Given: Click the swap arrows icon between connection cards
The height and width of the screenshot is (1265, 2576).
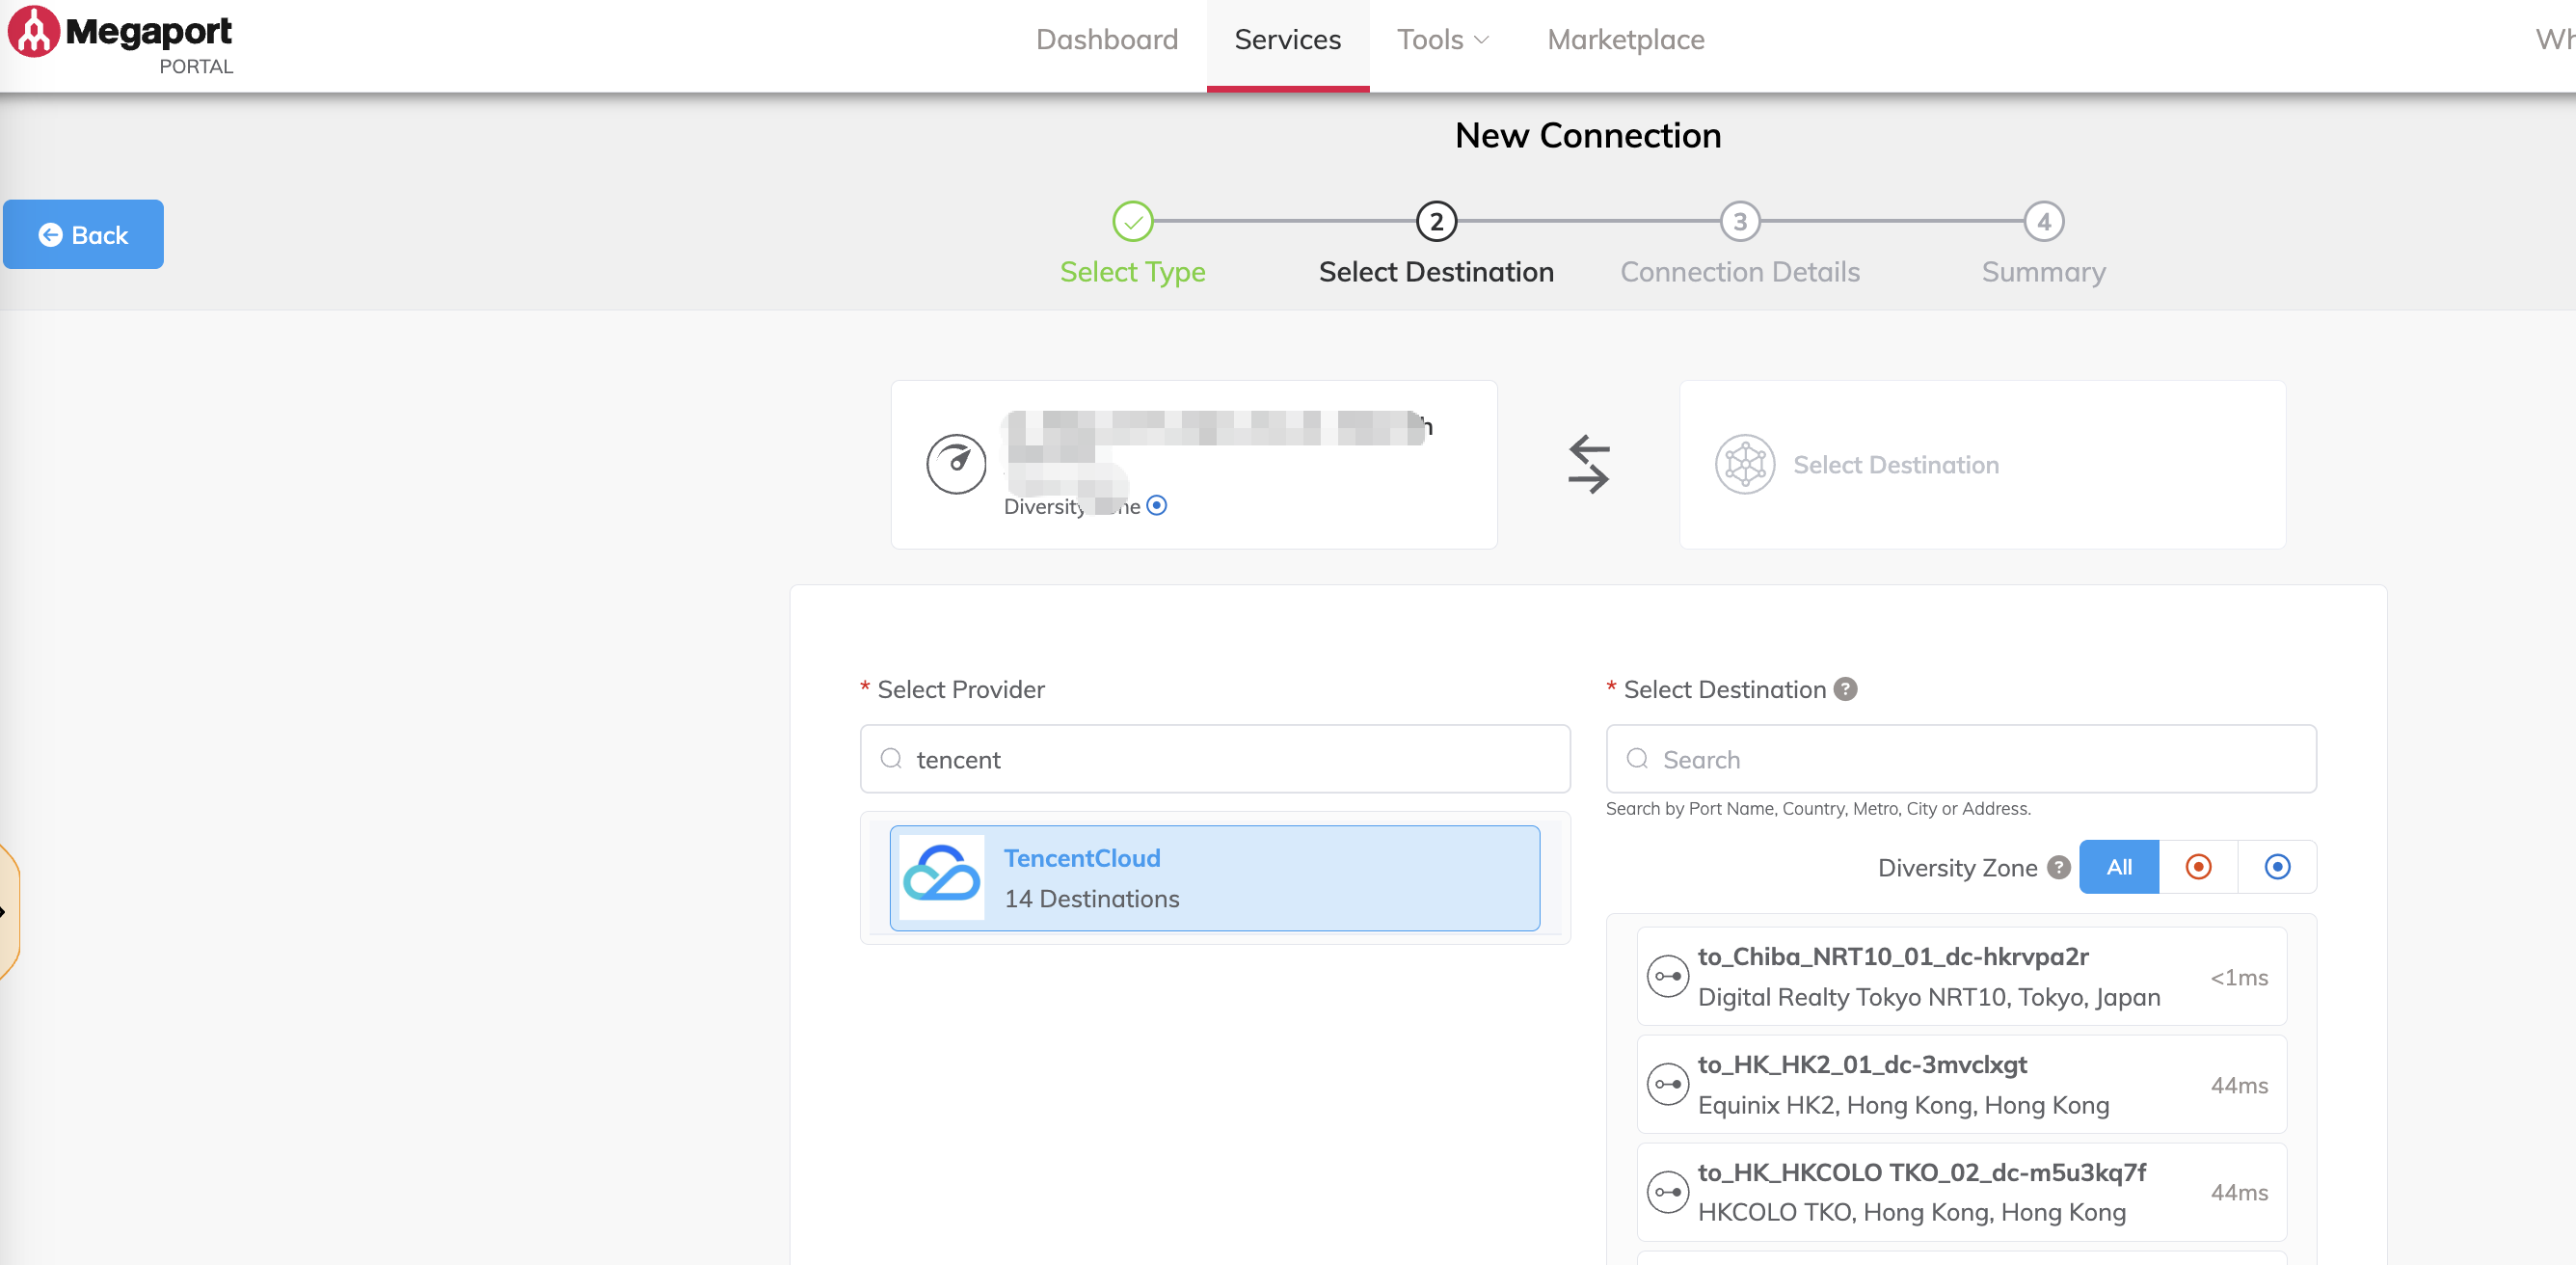Looking at the screenshot, I should [x=1588, y=464].
